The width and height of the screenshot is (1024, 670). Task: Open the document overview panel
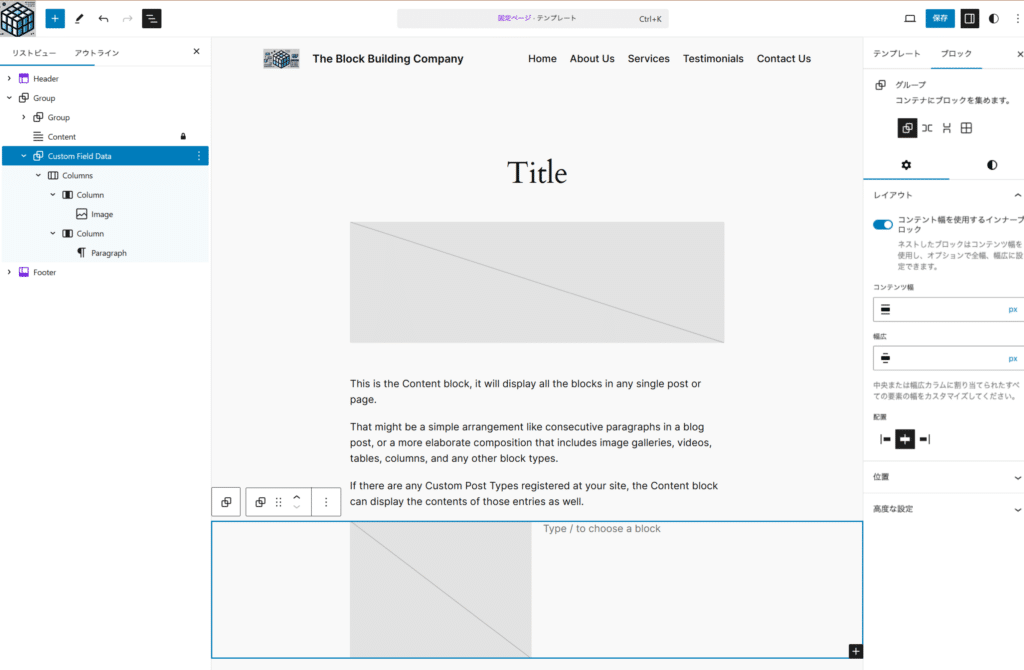tap(151, 18)
